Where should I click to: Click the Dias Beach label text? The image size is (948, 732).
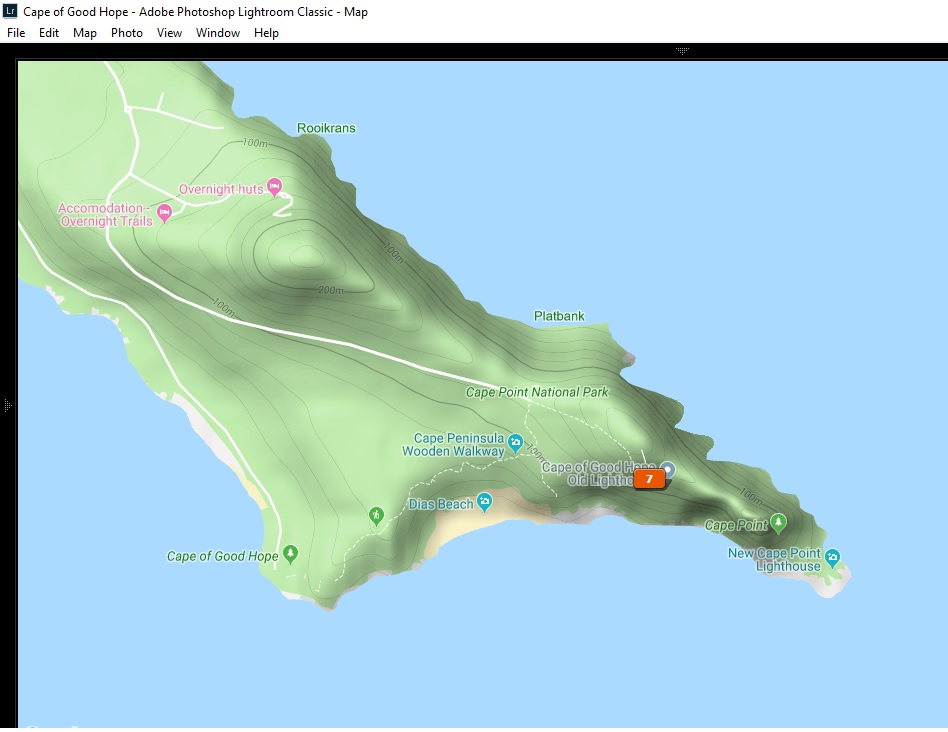(x=441, y=504)
